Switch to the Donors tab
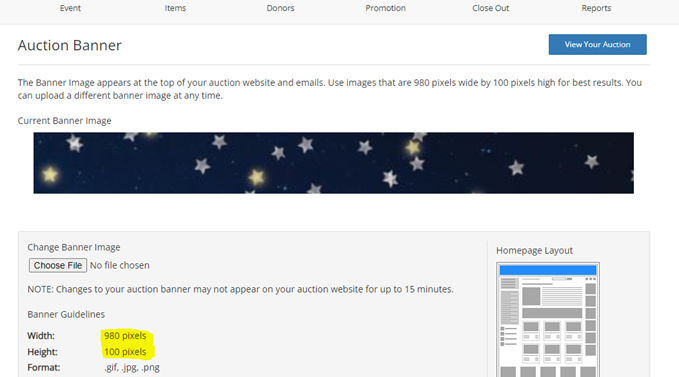Image resolution: width=679 pixels, height=377 pixels. click(x=280, y=8)
